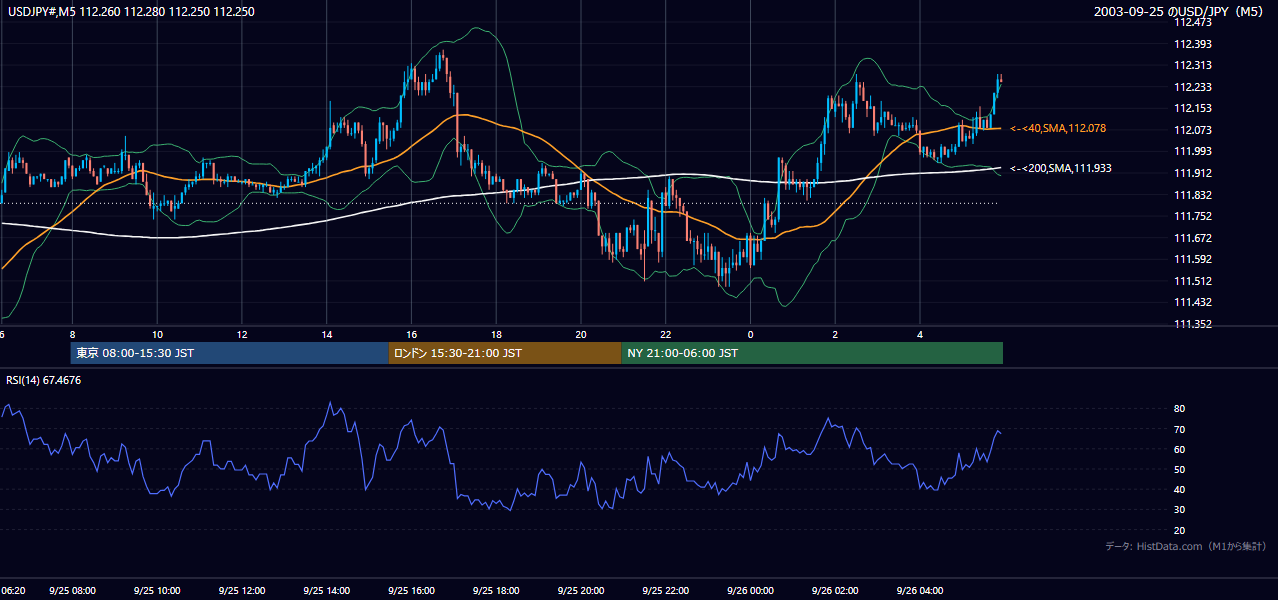Click price level 111.752 on the price axis
1278x600 pixels.
1193,216
